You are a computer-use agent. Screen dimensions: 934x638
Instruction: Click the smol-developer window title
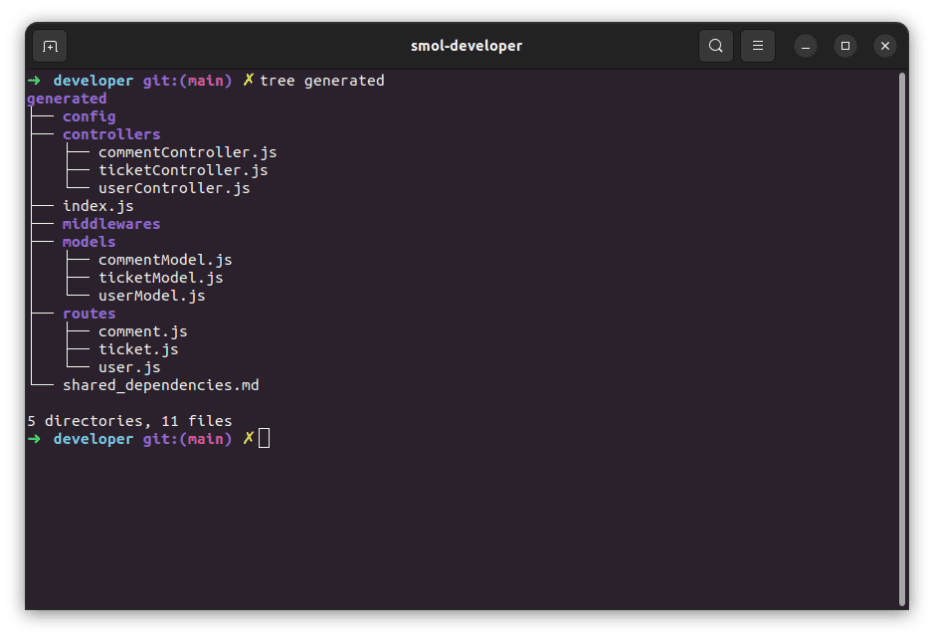point(466,45)
